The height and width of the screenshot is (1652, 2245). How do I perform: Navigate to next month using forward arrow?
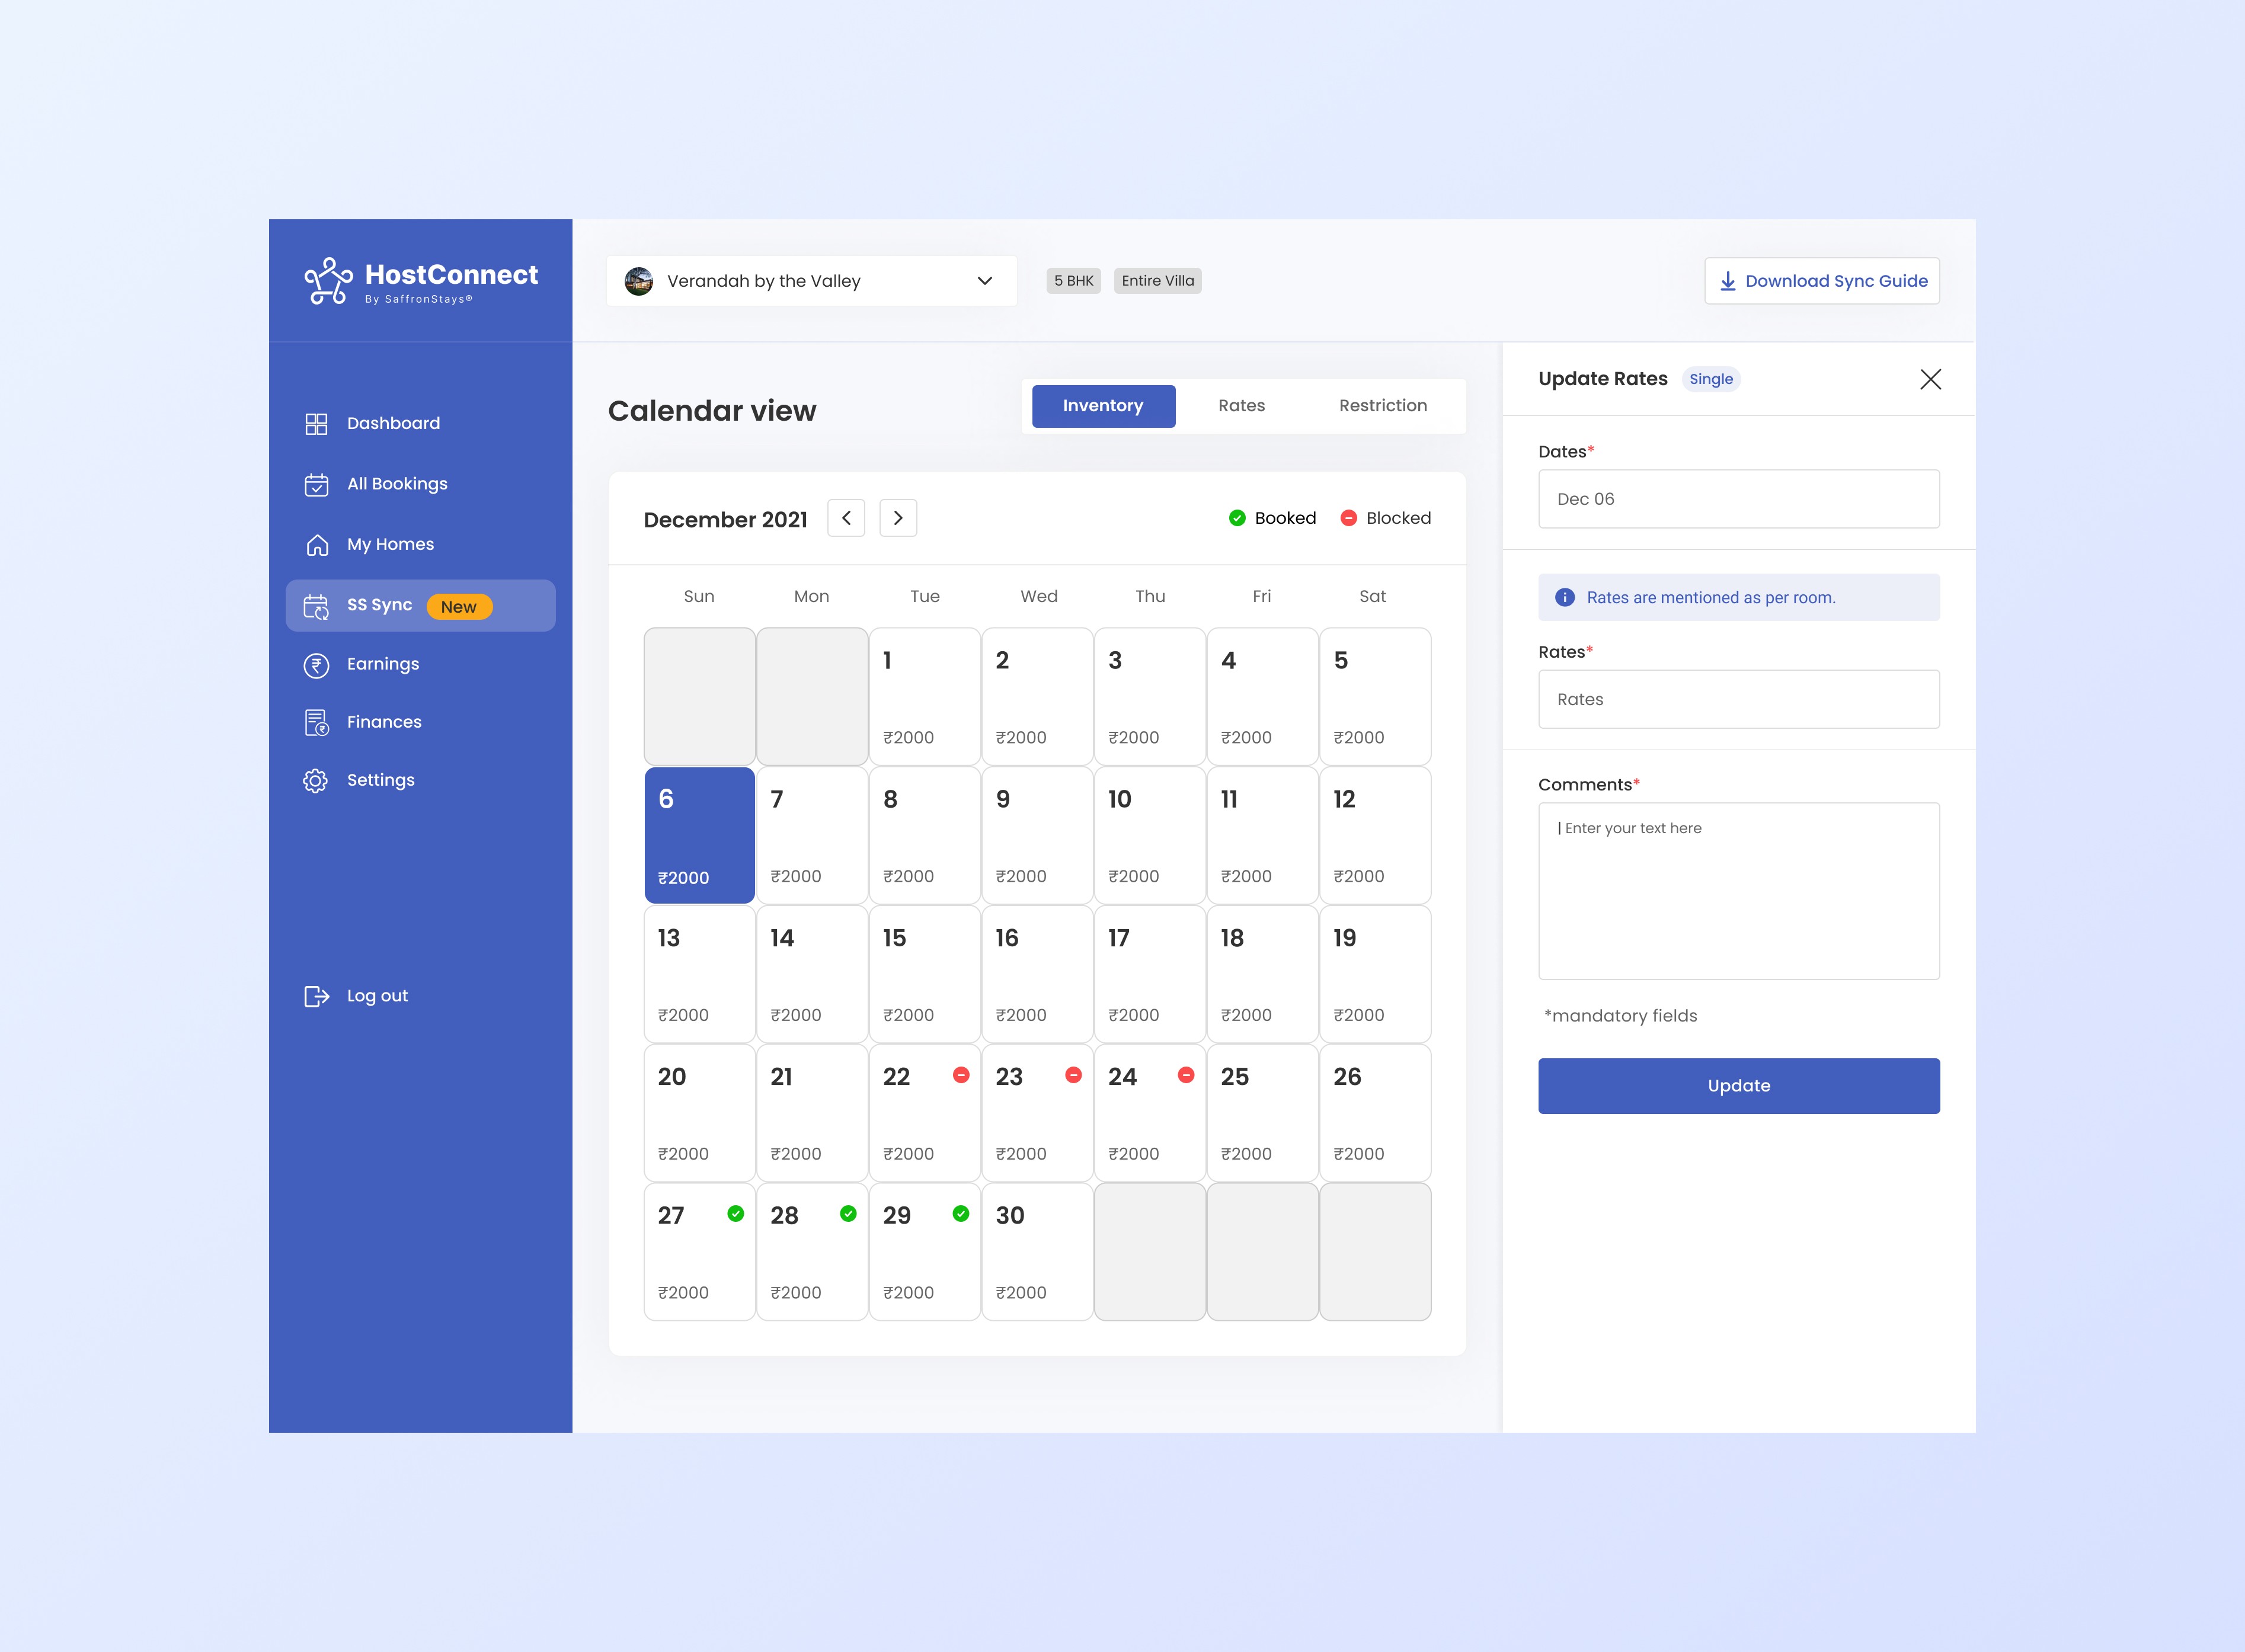pos(900,516)
